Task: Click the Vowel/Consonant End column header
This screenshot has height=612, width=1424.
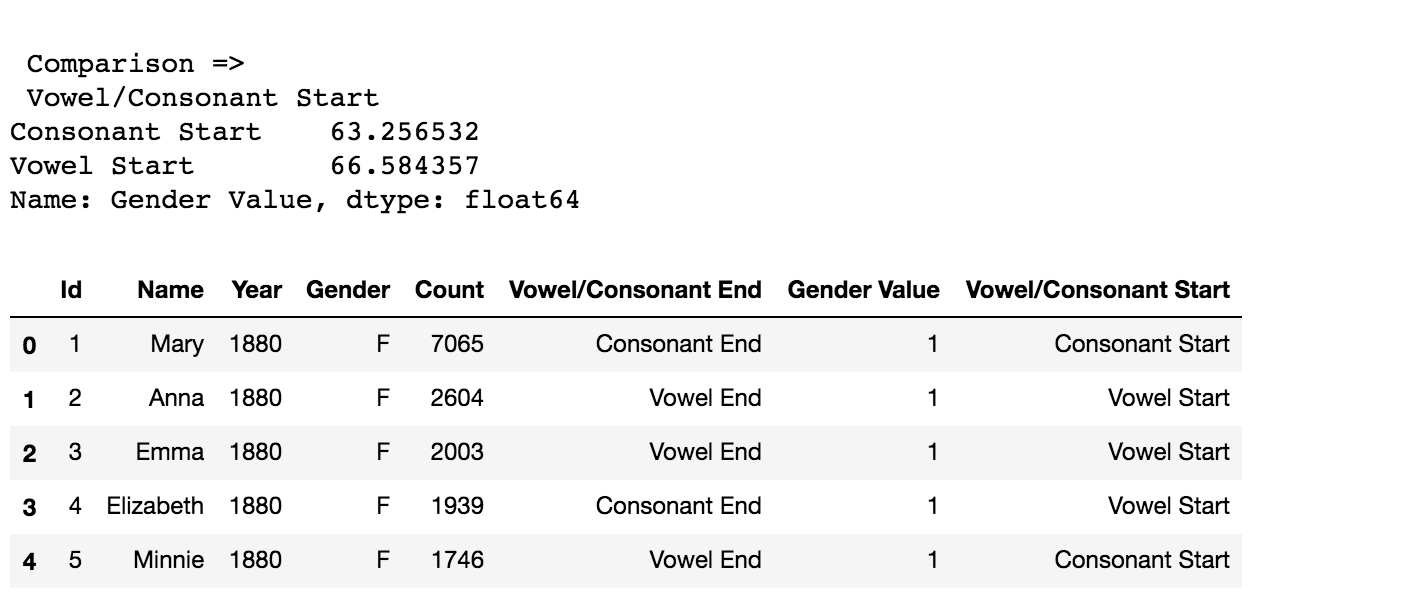Action: point(635,290)
